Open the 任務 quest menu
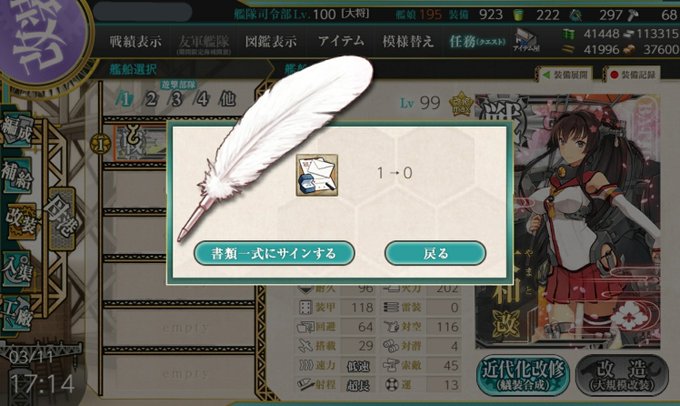This screenshot has height=406, width=680. pos(477,42)
